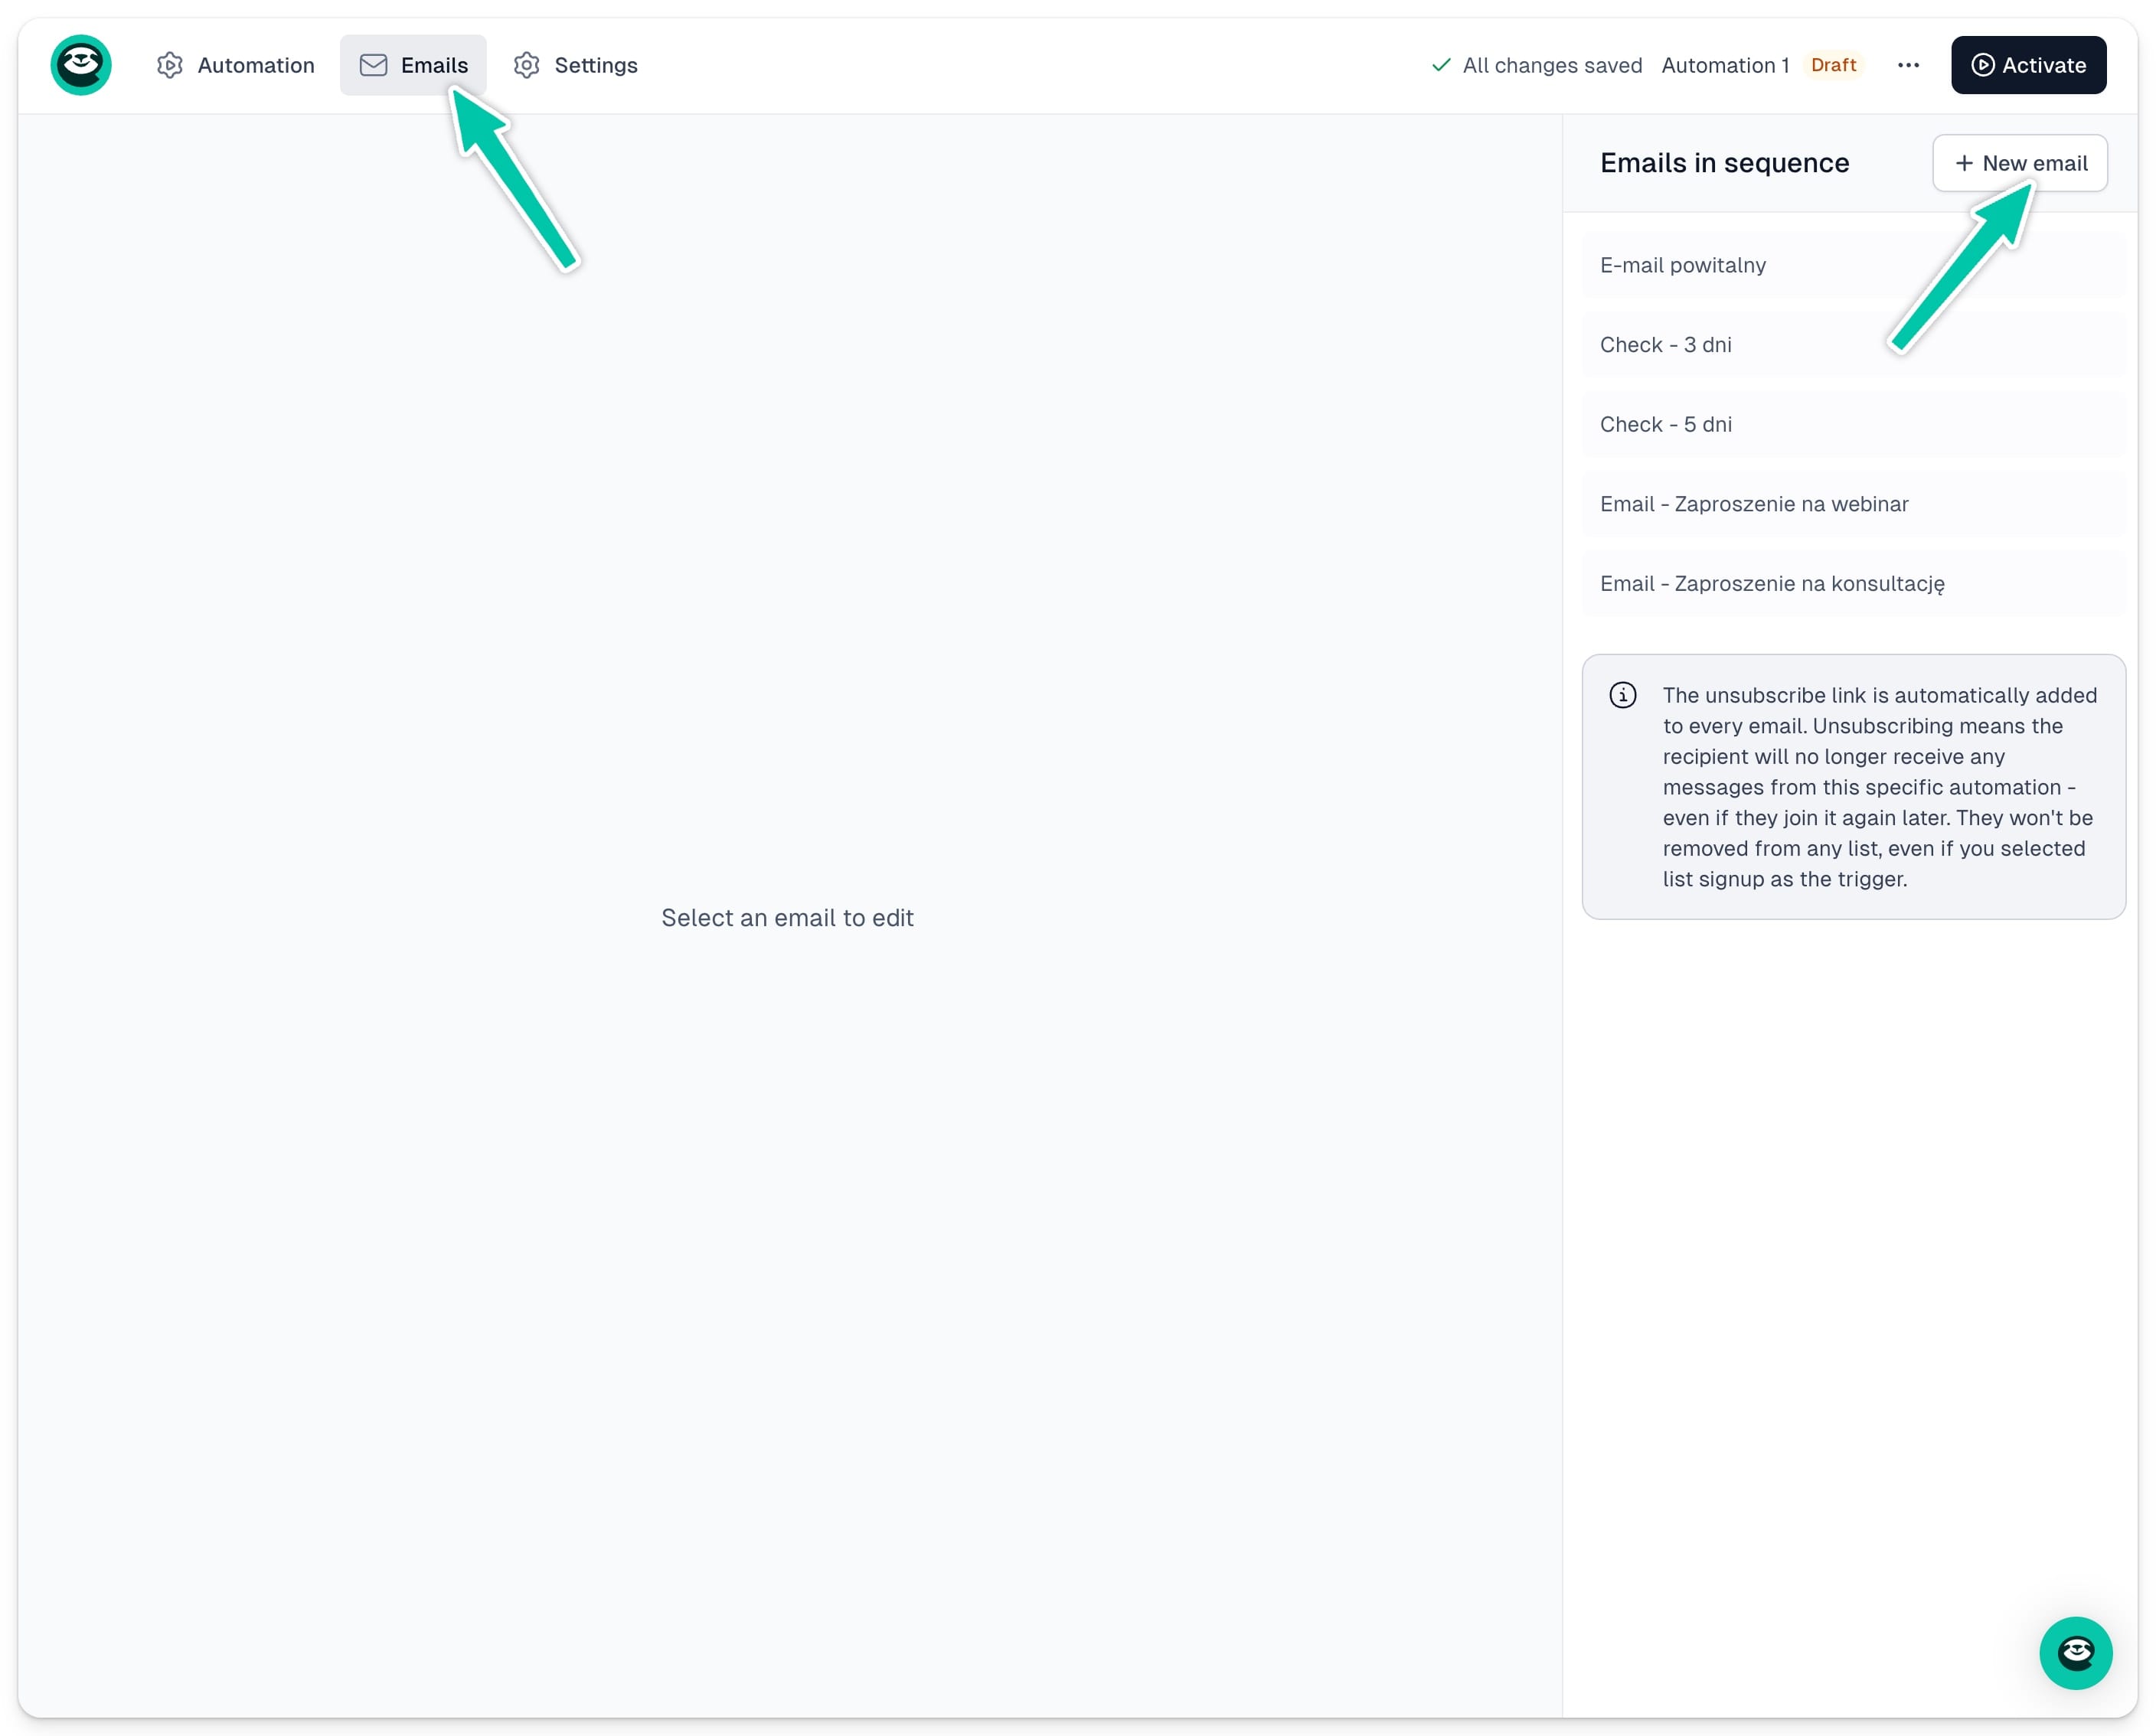Open the Automation tab
Viewport: 2156px width, 1736px height.
coord(236,65)
